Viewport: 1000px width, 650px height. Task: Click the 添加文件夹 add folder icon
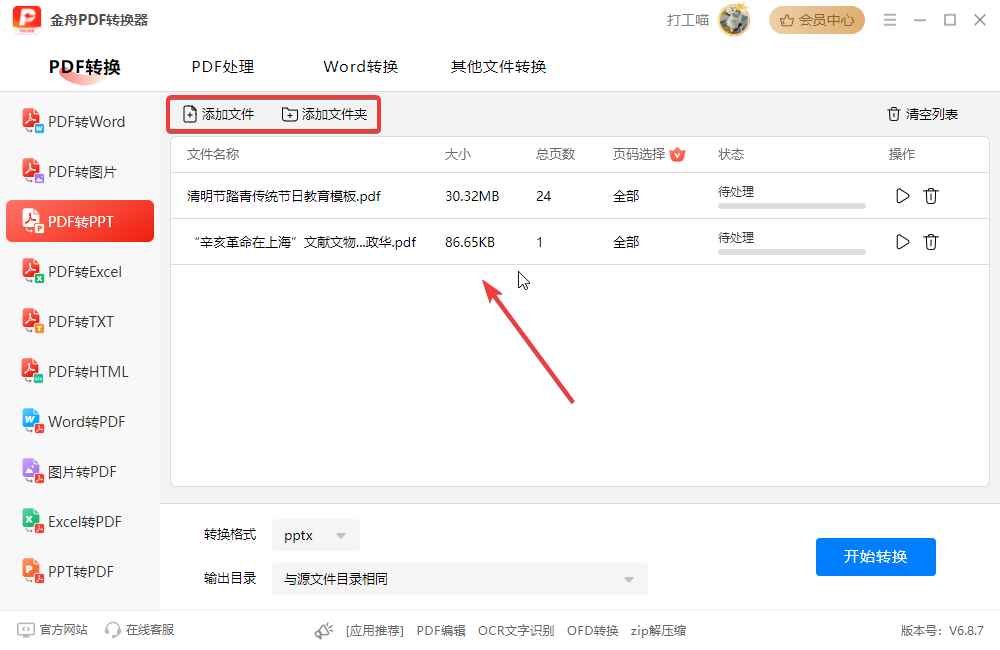pos(290,114)
